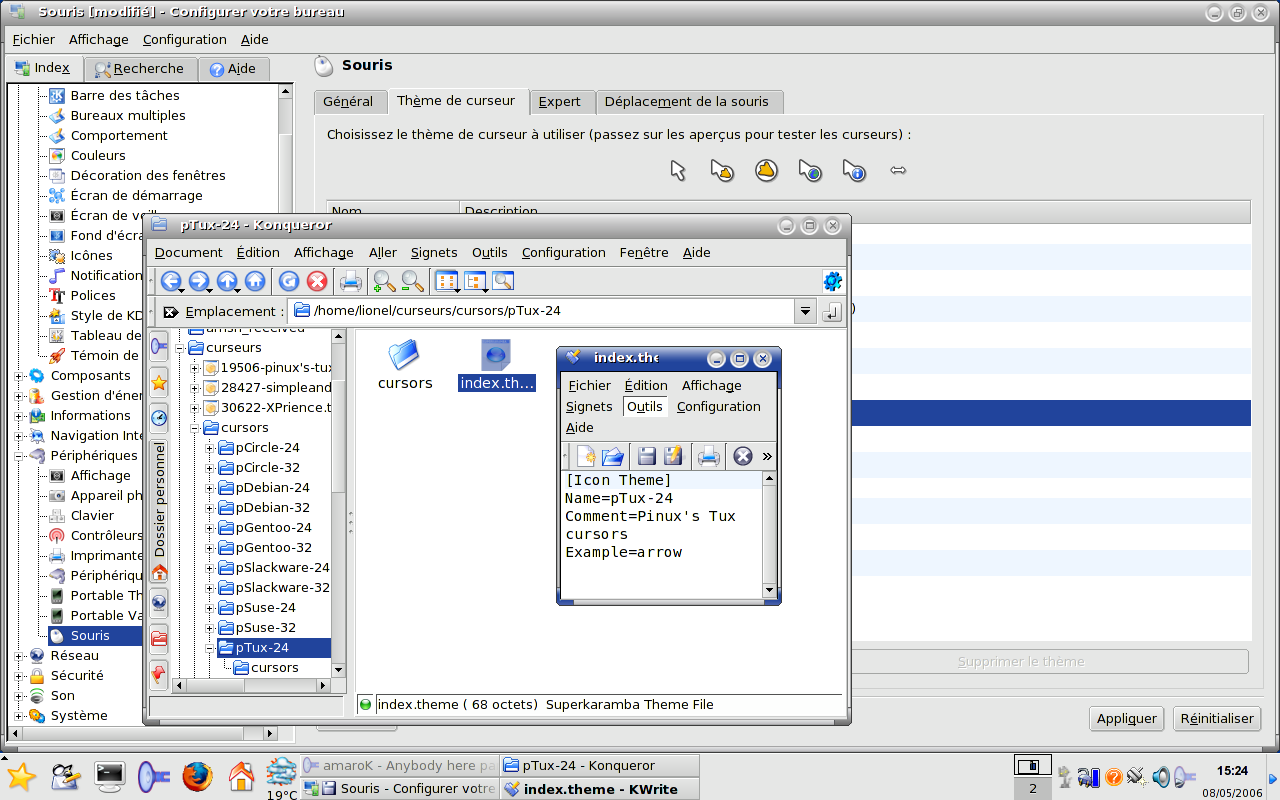Collapse the pTux-24 folder node
This screenshot has width=1280, height=800.
point(211,648)
